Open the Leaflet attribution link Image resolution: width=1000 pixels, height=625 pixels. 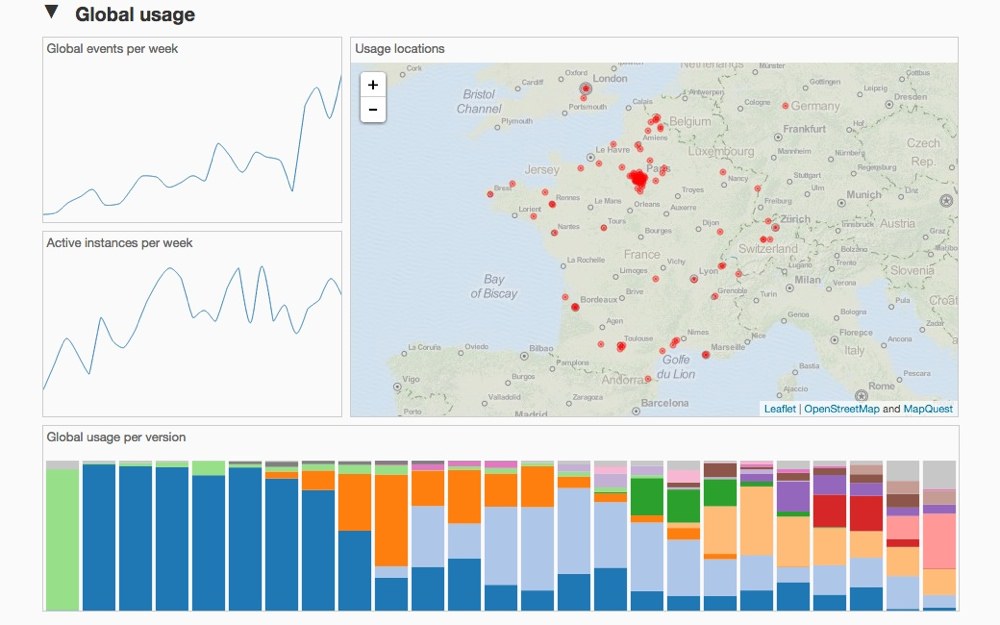(780, 409)
